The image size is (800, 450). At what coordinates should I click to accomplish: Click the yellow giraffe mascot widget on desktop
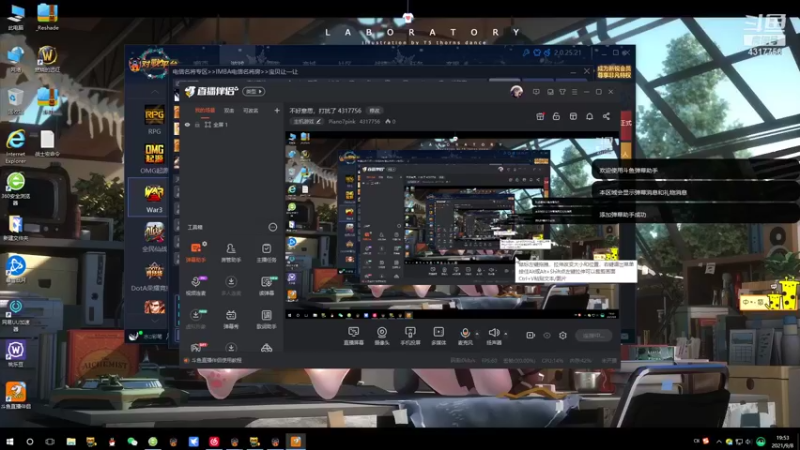click(768, 296)
